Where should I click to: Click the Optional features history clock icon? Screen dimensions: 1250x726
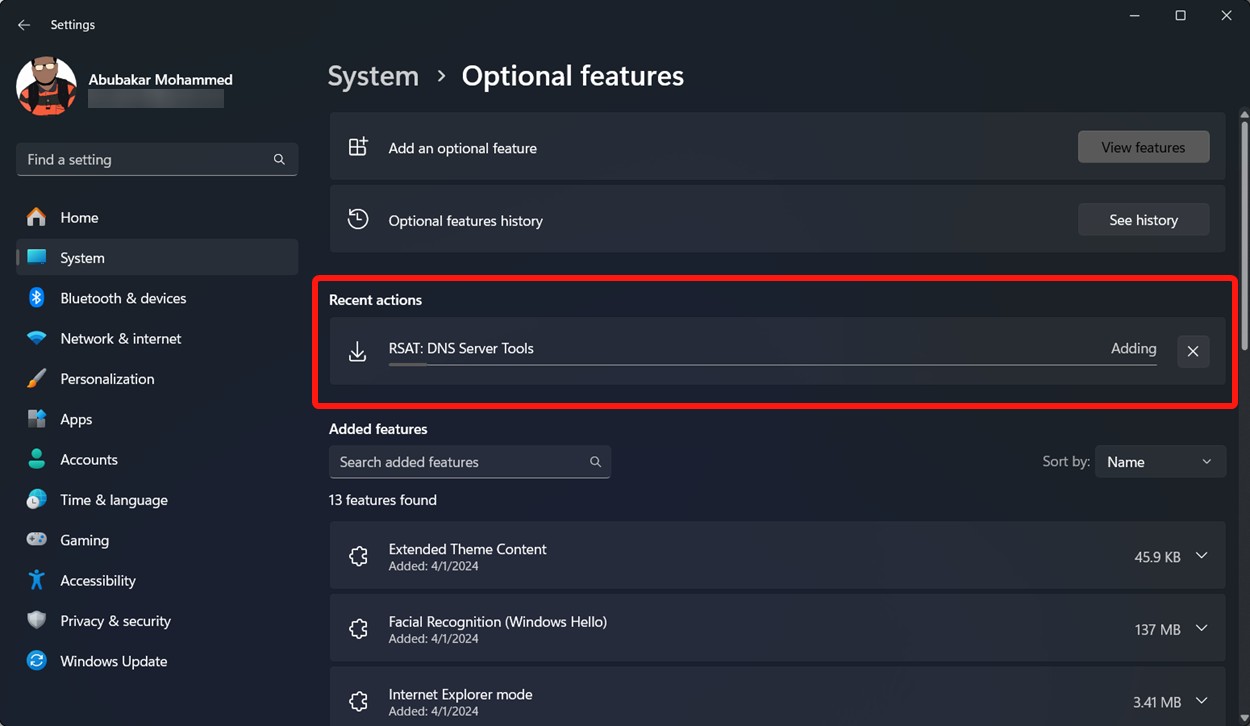coord(358,219)
